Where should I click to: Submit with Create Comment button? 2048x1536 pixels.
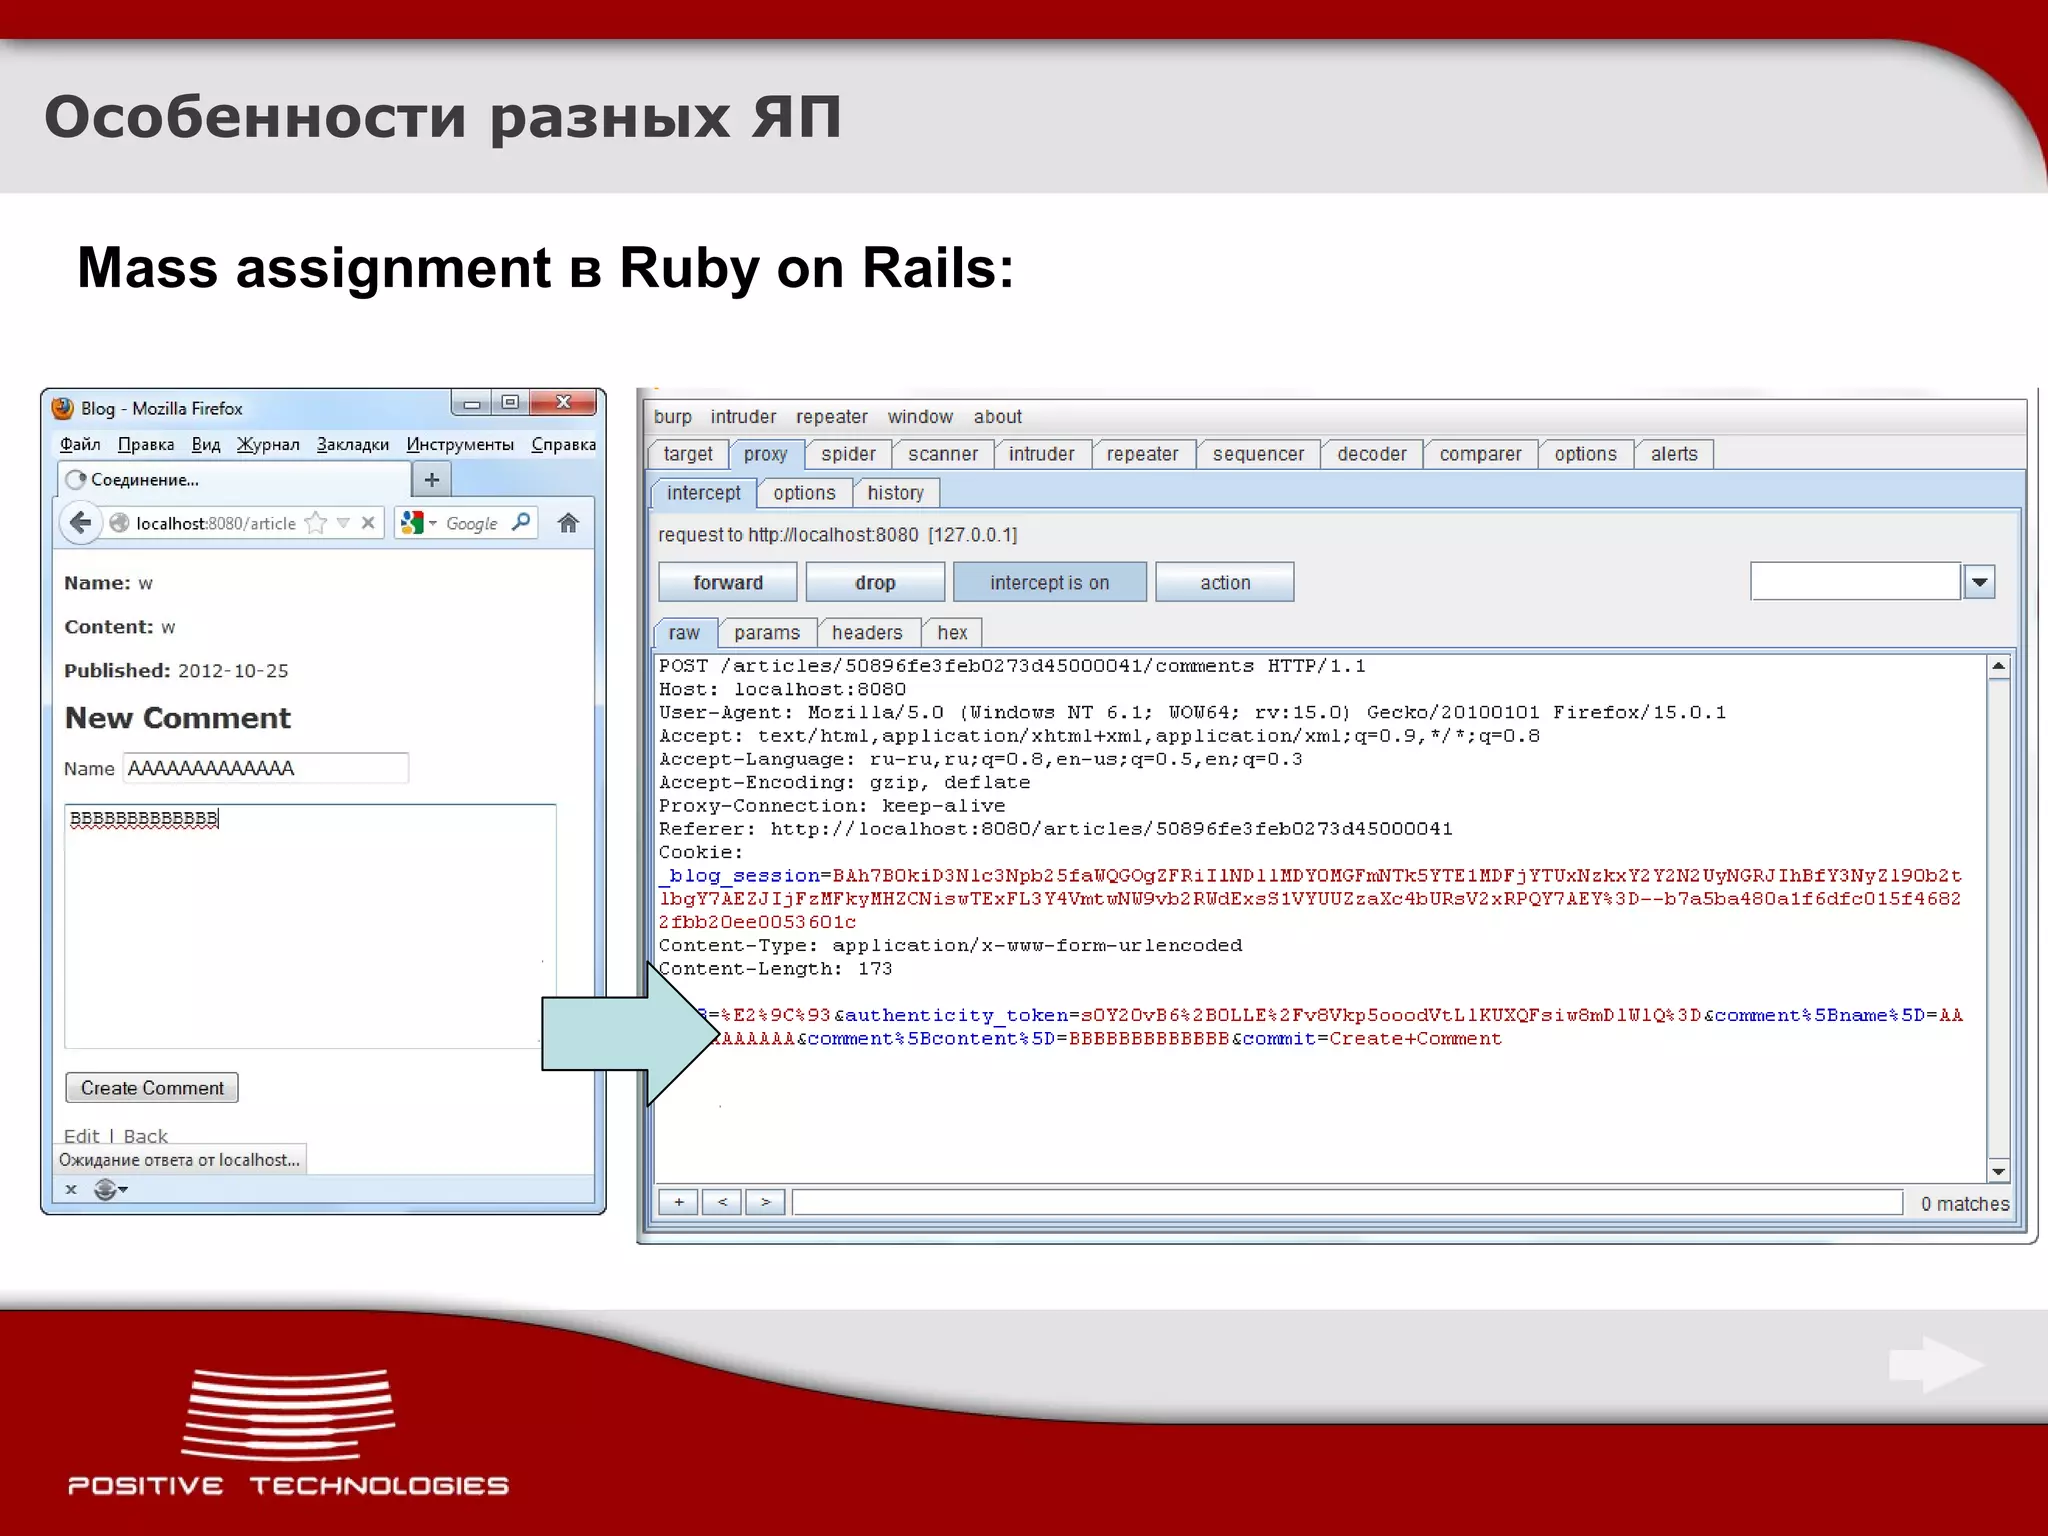click(152, 1088)
